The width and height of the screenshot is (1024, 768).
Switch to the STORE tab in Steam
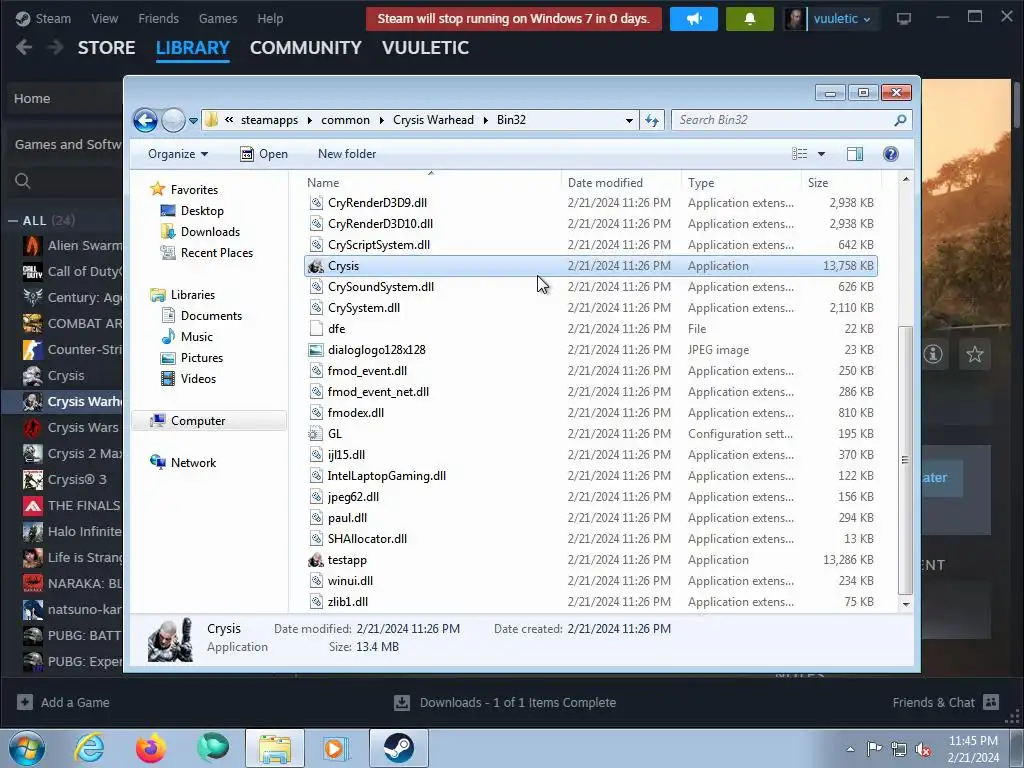(x=106, y=48)
